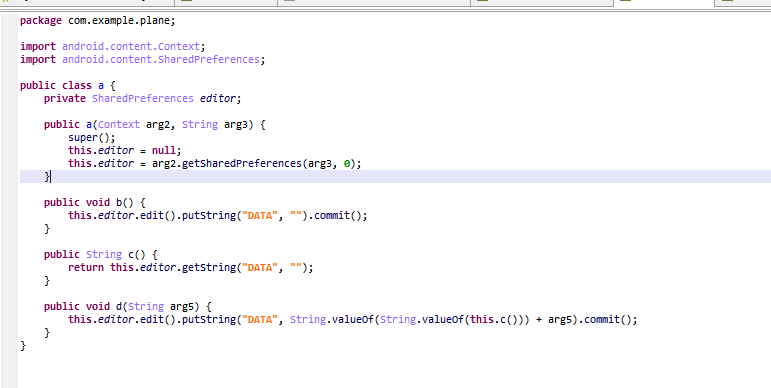Click the 'return' keyword in method c
This screenshot has height=388, width=771.
[x=86, y=268]
